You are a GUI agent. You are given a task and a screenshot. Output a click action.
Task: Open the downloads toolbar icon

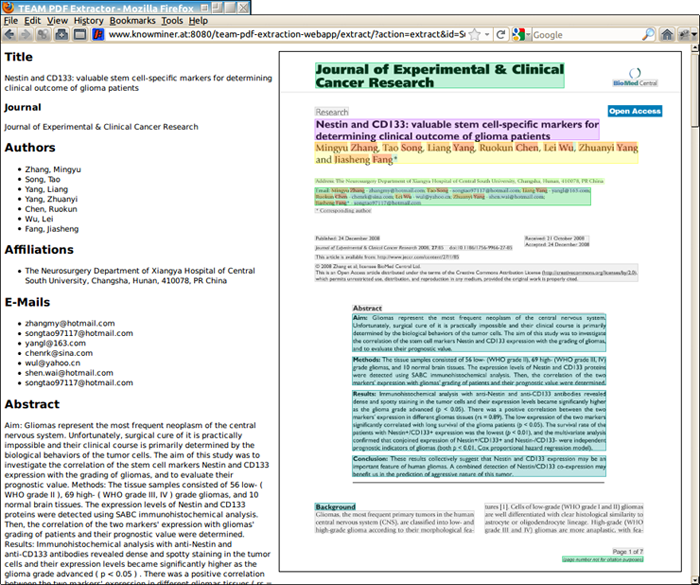[x=62, y=34]
